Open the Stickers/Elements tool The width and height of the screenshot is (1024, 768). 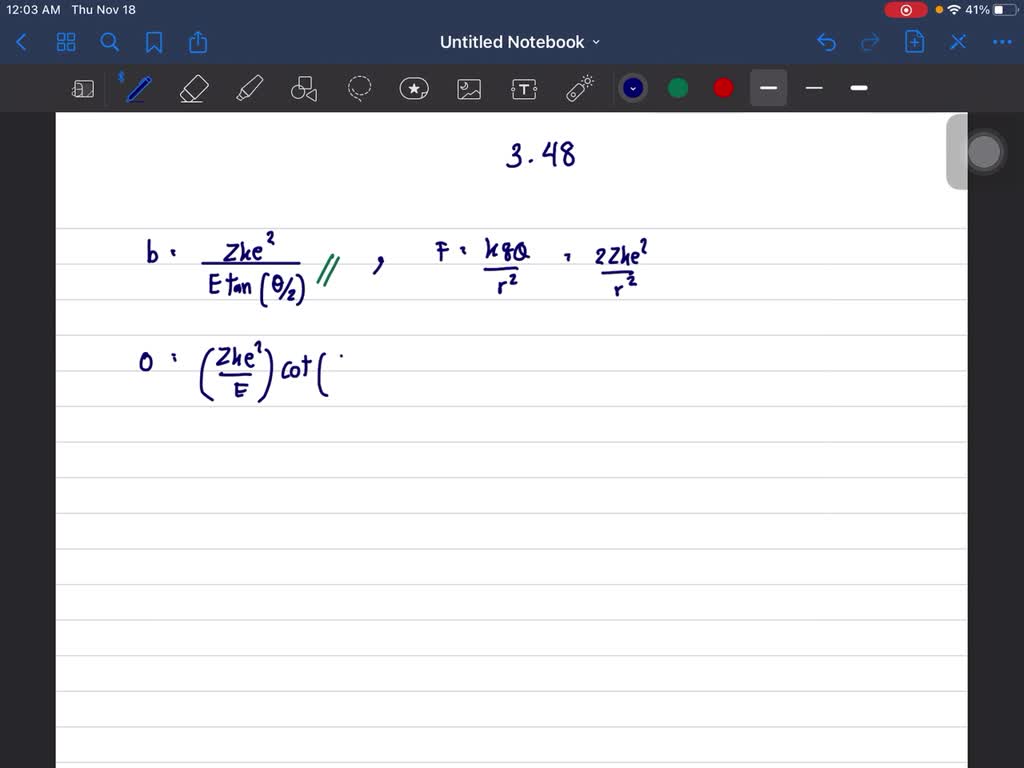pyautogui.click(x=414, y=88)
